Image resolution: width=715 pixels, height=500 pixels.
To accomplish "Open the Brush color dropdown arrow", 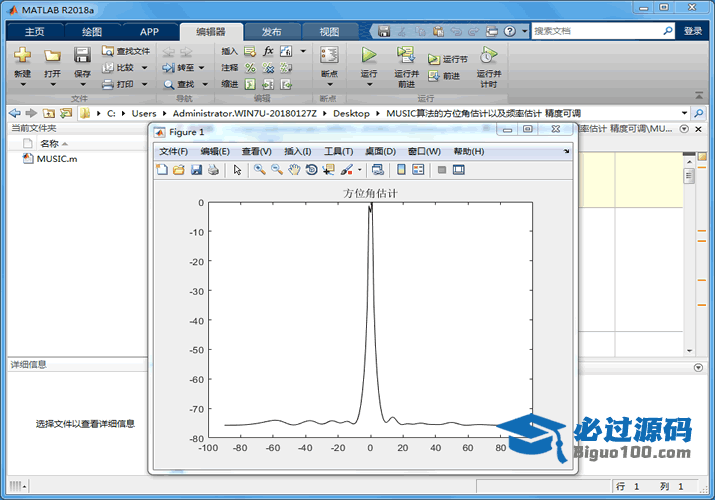I will coord(360,170).
